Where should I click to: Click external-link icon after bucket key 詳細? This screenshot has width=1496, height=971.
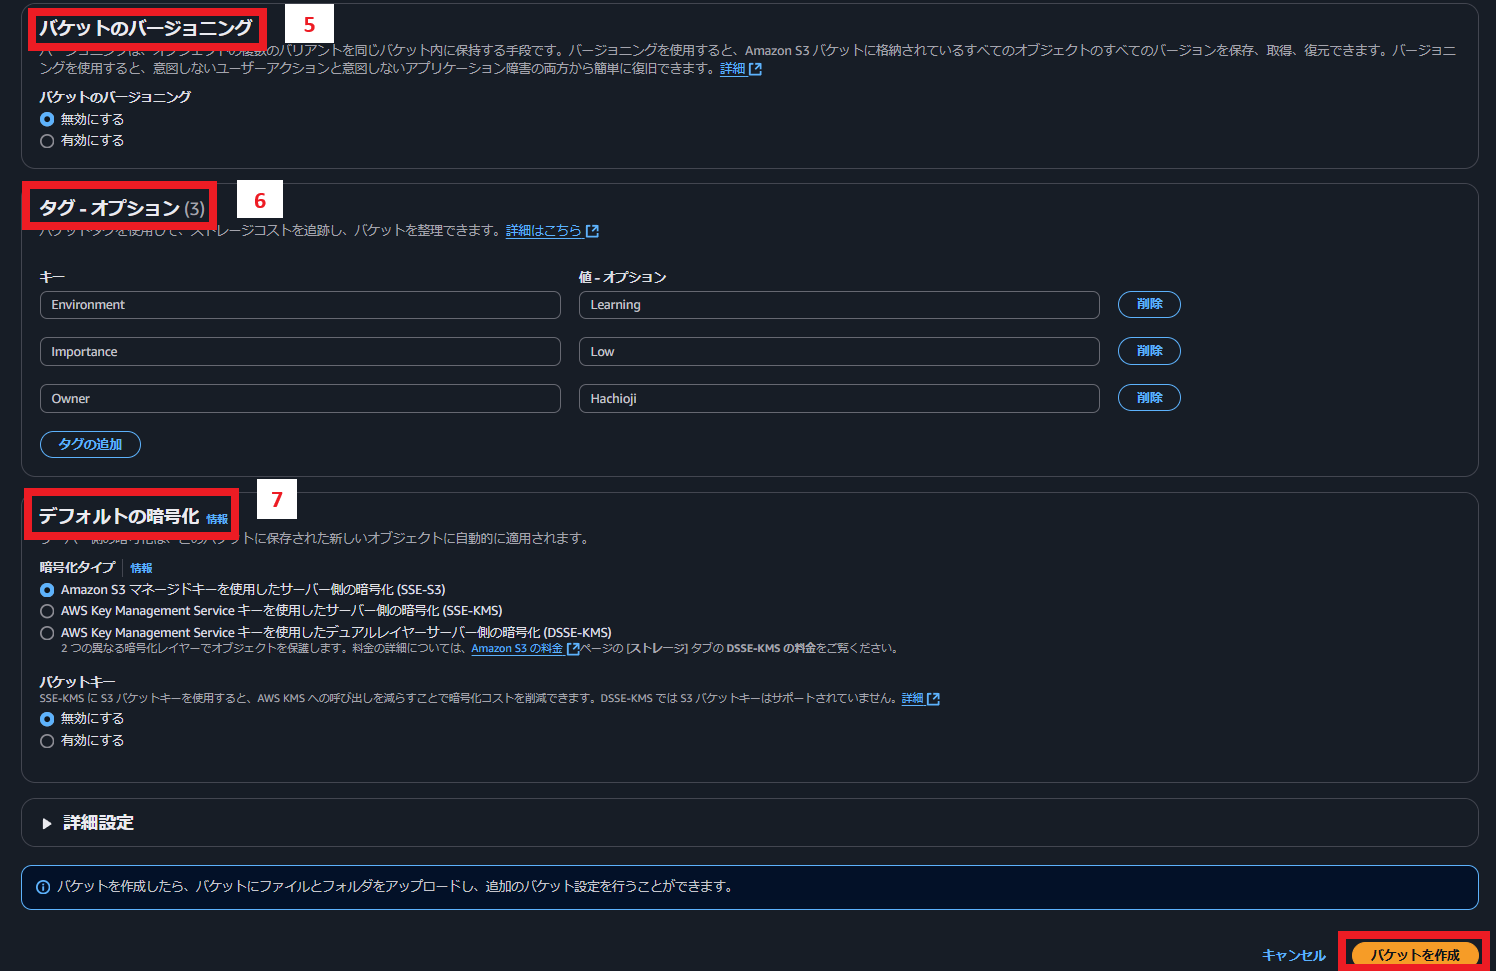click(933, 699)
